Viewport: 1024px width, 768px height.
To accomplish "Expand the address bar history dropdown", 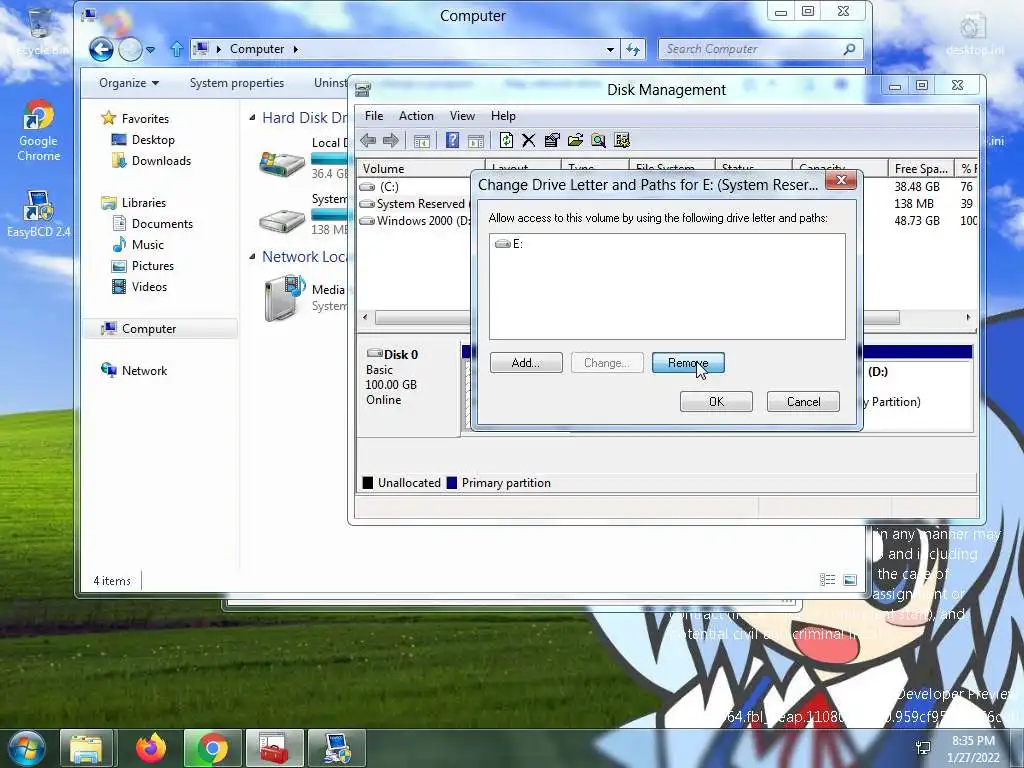I will pos(610,50).
